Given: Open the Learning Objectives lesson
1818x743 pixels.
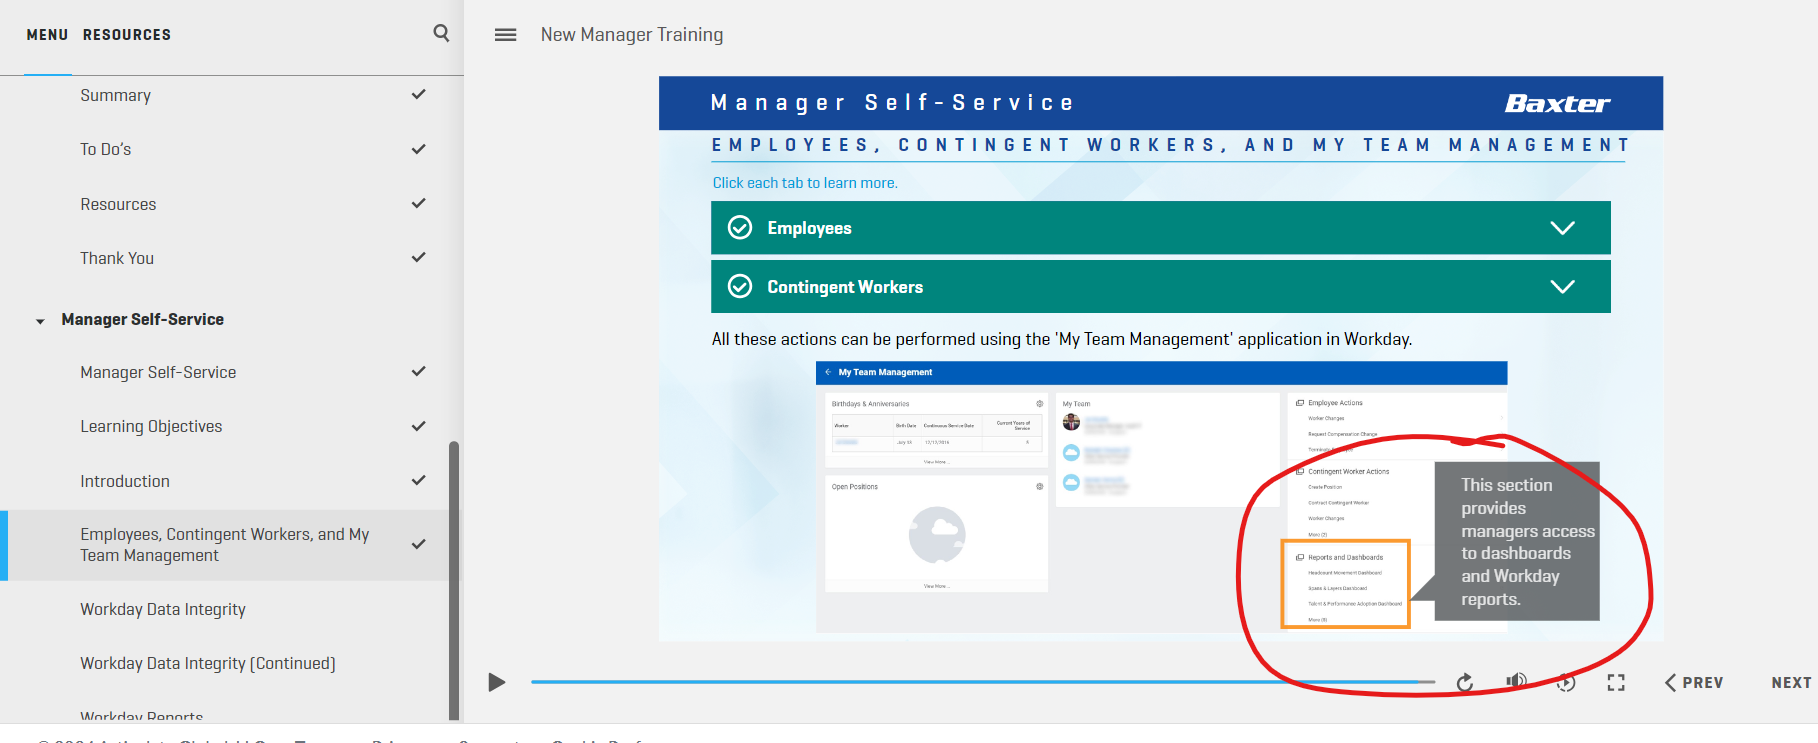Looking at the screenshot, I should point(151,426).
